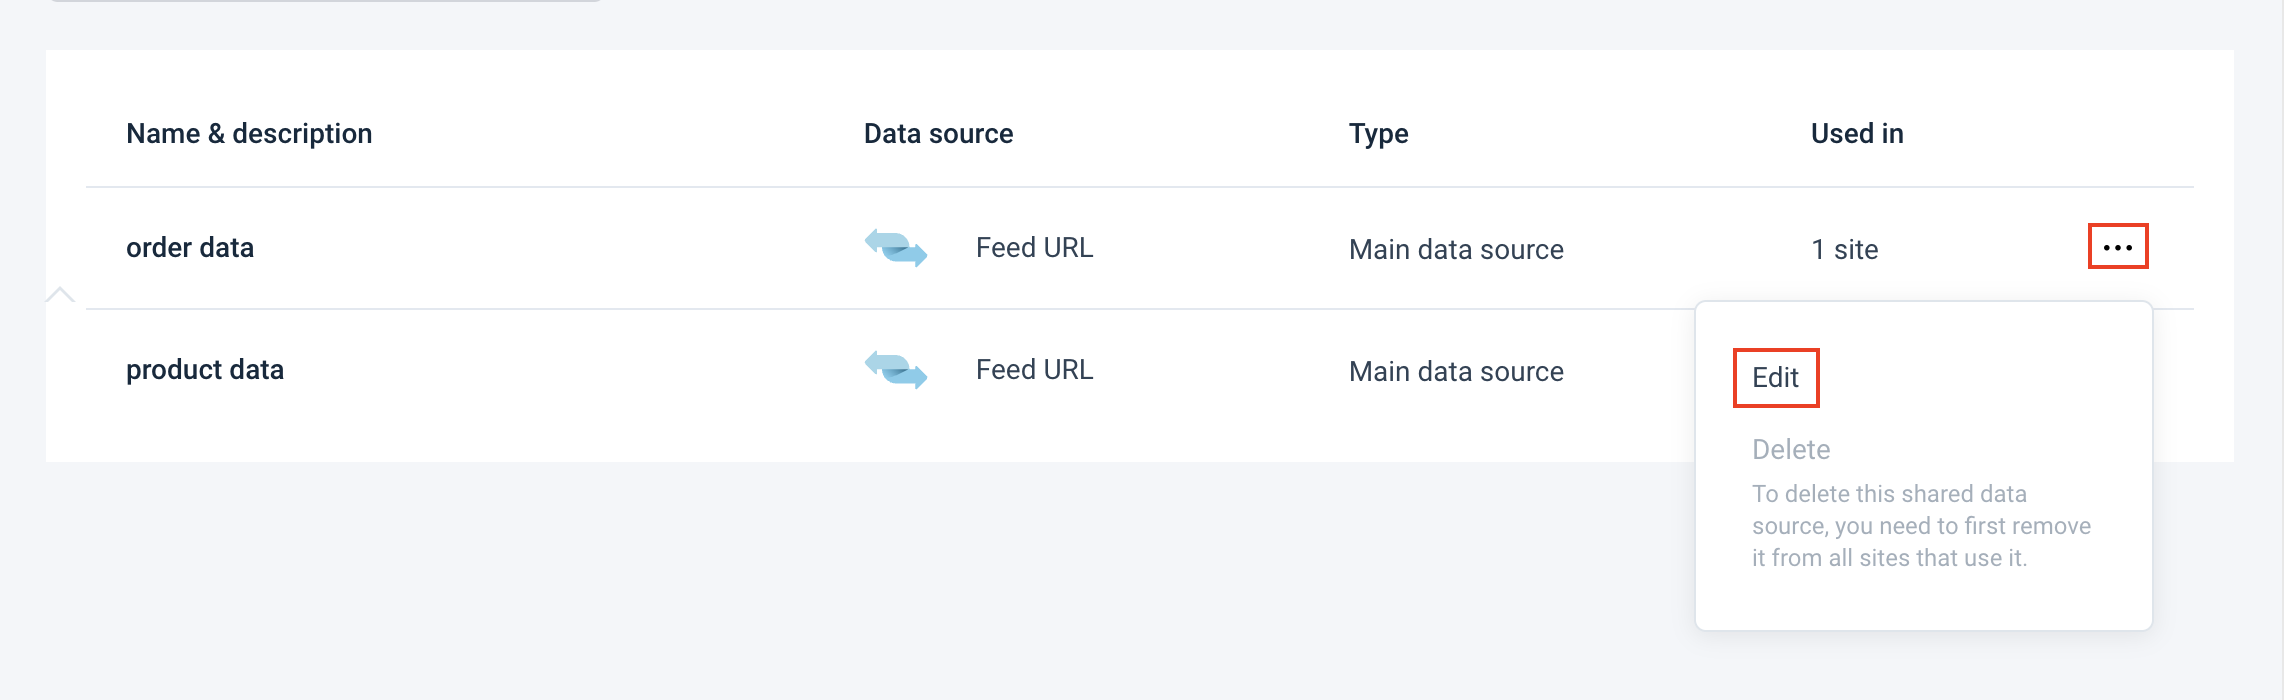Click the "1 site" usage count
The image size is (2284, 700).
1844,249
